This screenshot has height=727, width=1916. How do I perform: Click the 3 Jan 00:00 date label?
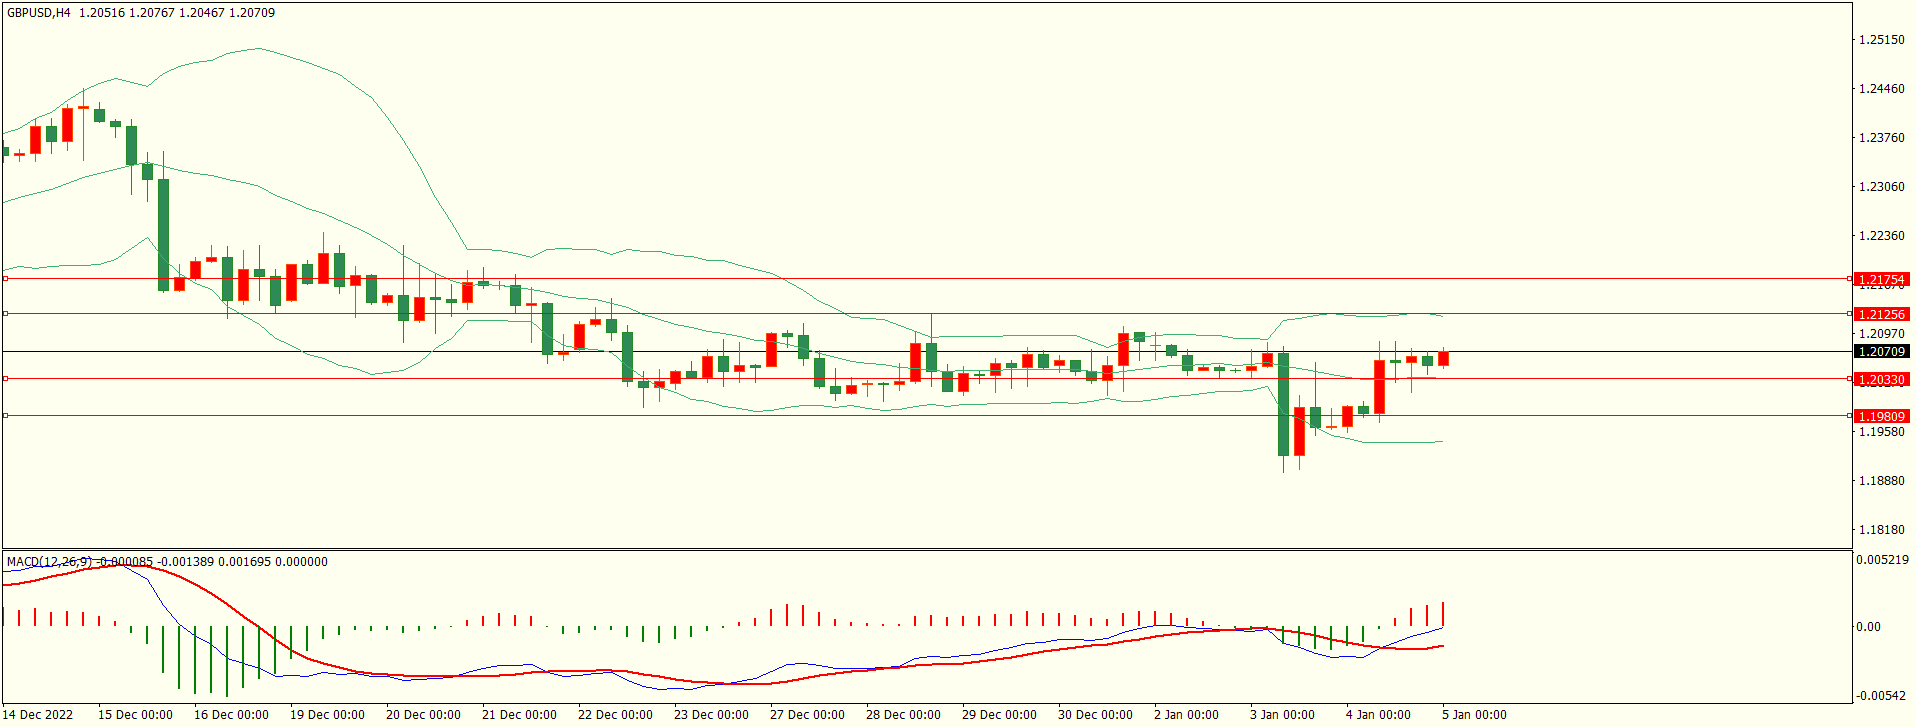point(1282,715)
